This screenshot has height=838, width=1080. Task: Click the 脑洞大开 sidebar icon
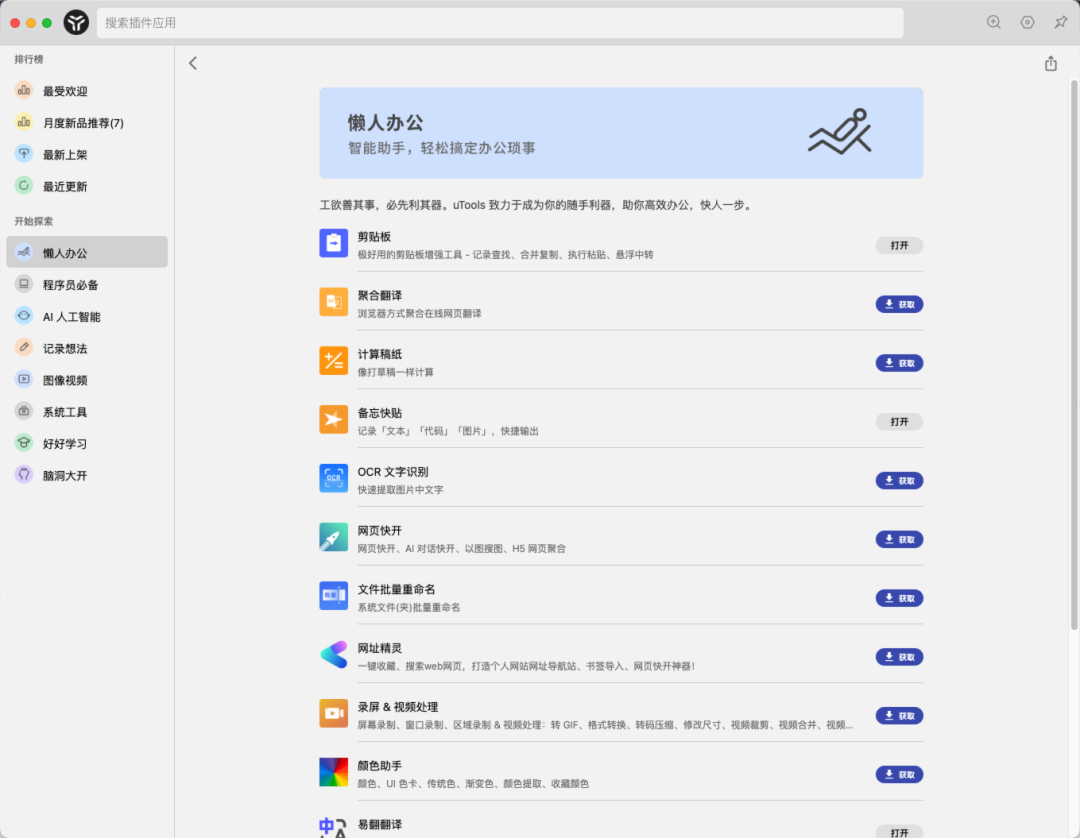pyautogui.click(x=24, y=474)
